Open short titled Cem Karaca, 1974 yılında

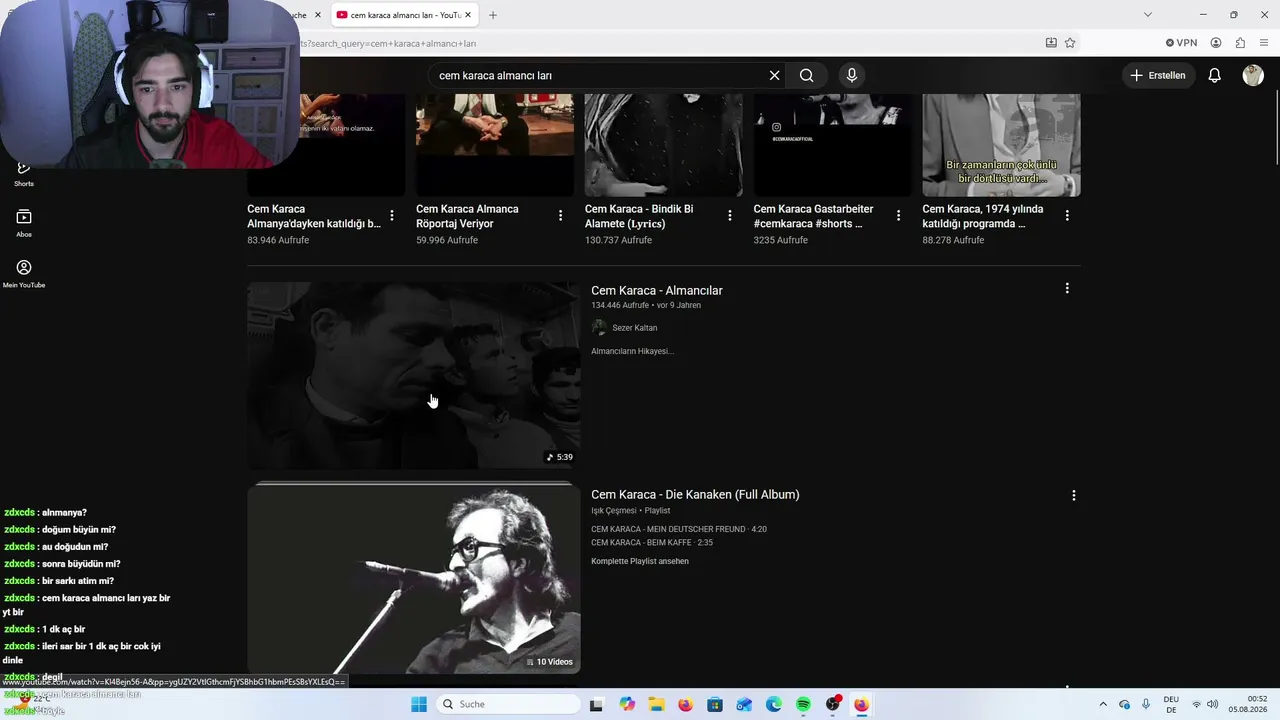983,216
